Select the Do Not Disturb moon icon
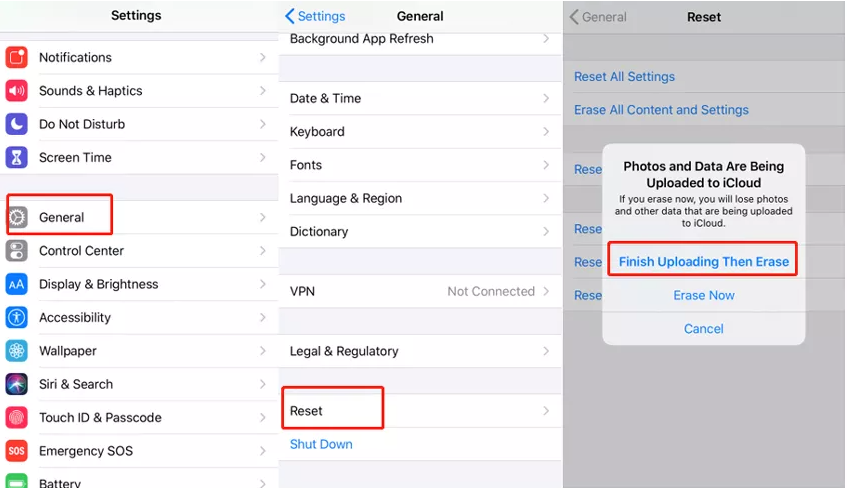 pos(16,124)
